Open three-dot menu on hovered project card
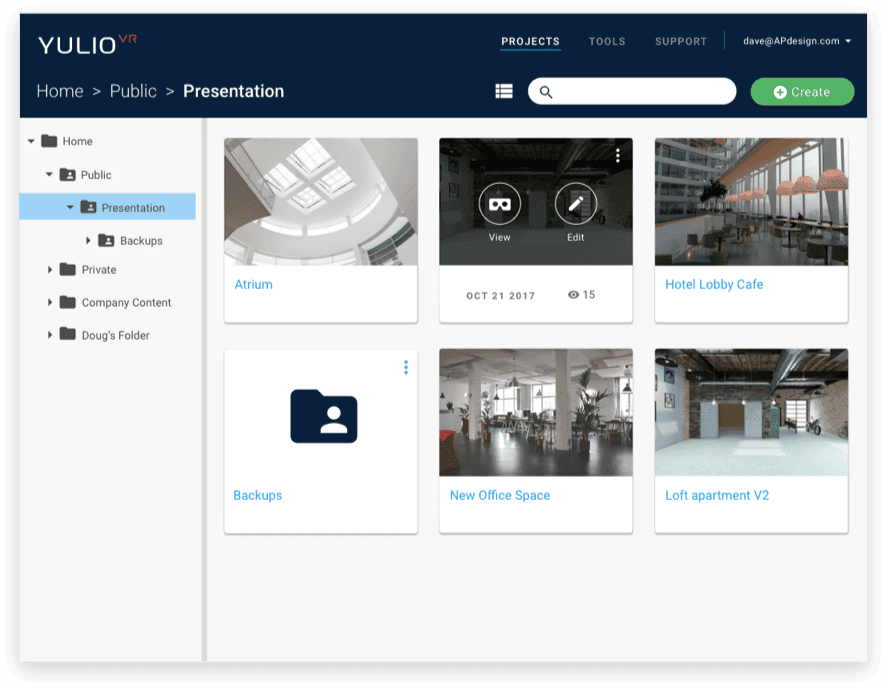The image size is (887, 688). pyautogui.click(x=618, y=156)
